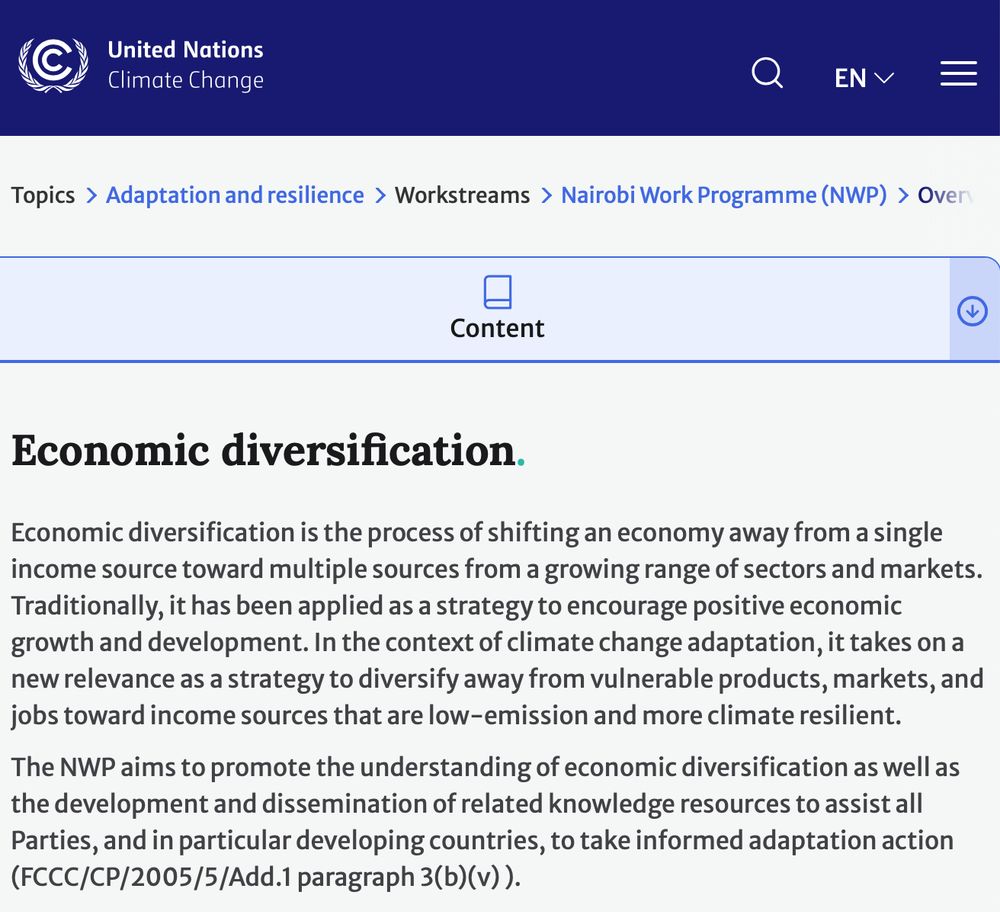Click United Nations Climate Change title text
This screenshot has height=912, width=1000.
186,65
